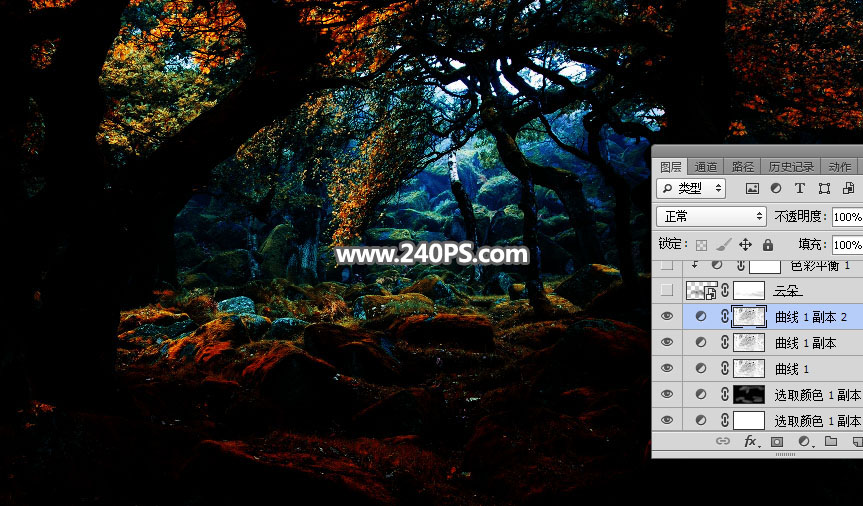This screenshot has height=506, width=863.
Task: Toggle mask link of black-masked 选取颜色 layer
Action: pyautogui.click(x=725, y=394)
